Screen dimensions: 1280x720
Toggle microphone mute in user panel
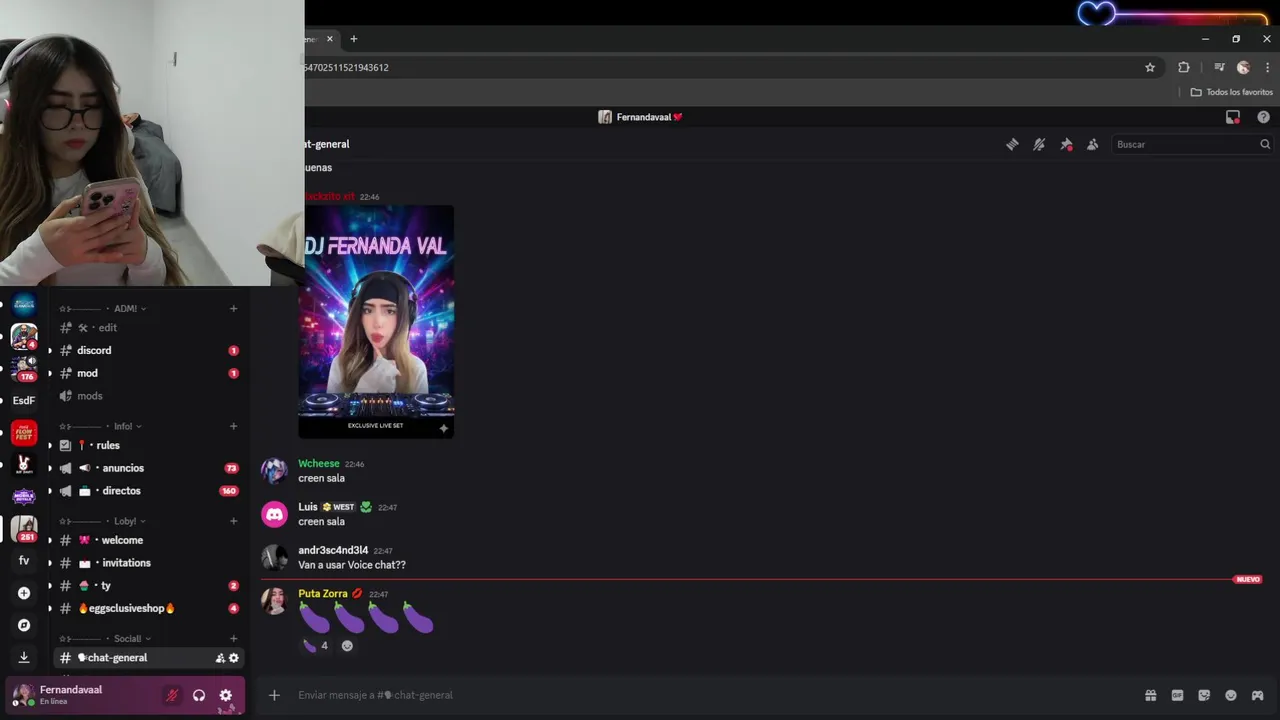pos(172,696)
